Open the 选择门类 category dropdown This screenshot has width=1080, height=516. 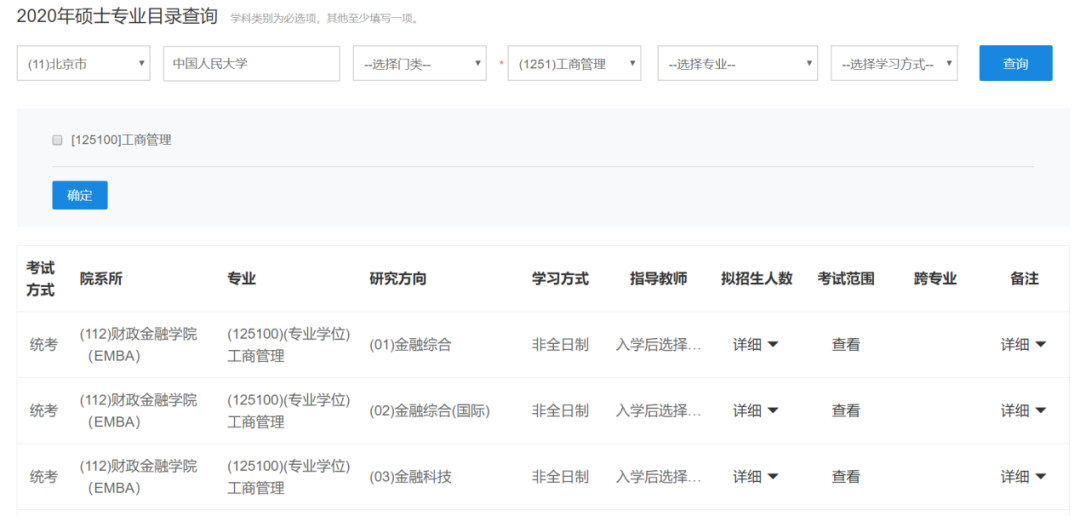tap(419, 64)
